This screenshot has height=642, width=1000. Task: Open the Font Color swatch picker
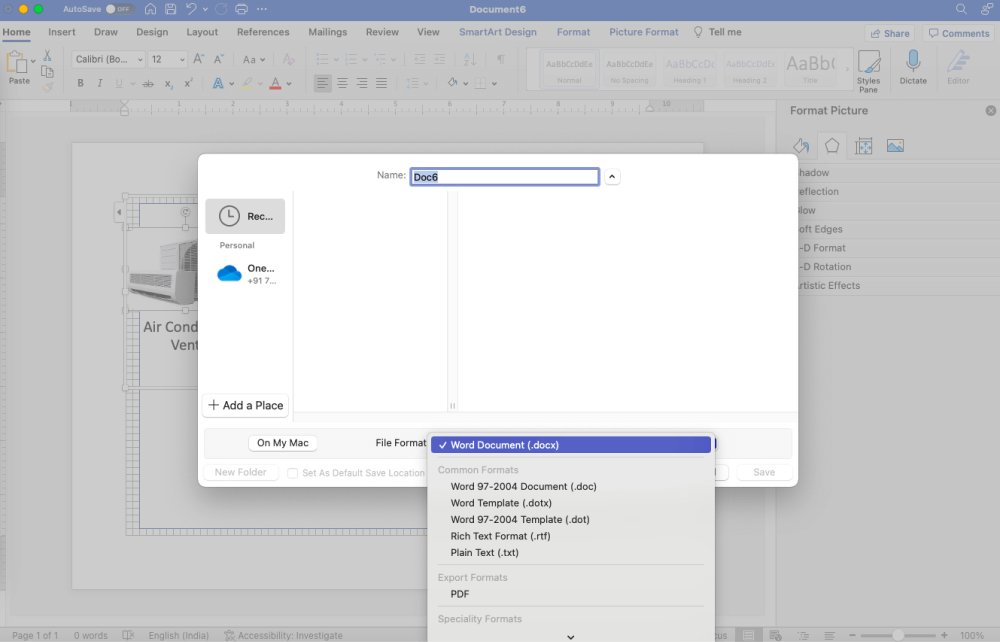(275, 83)
